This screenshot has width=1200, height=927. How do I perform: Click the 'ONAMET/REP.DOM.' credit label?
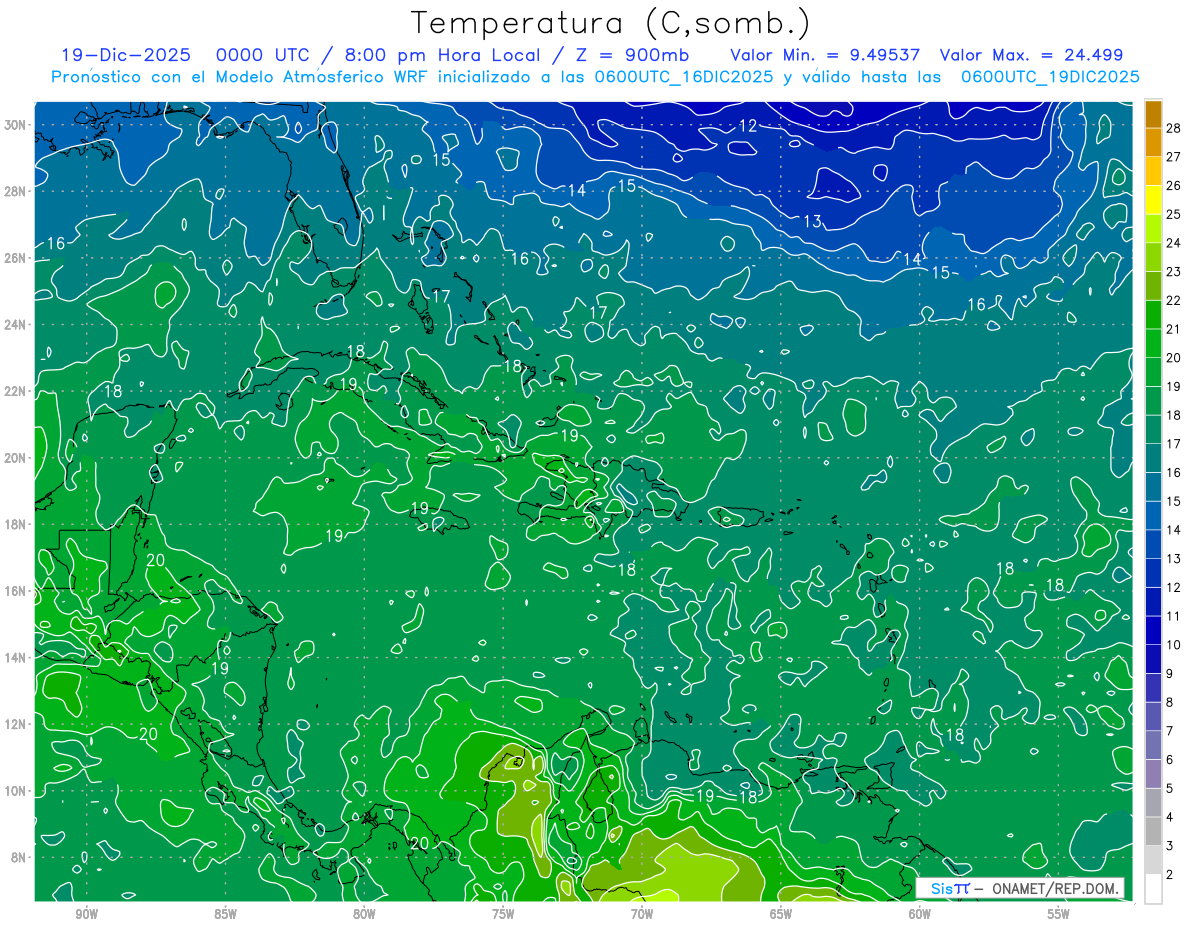point(1056,888)
